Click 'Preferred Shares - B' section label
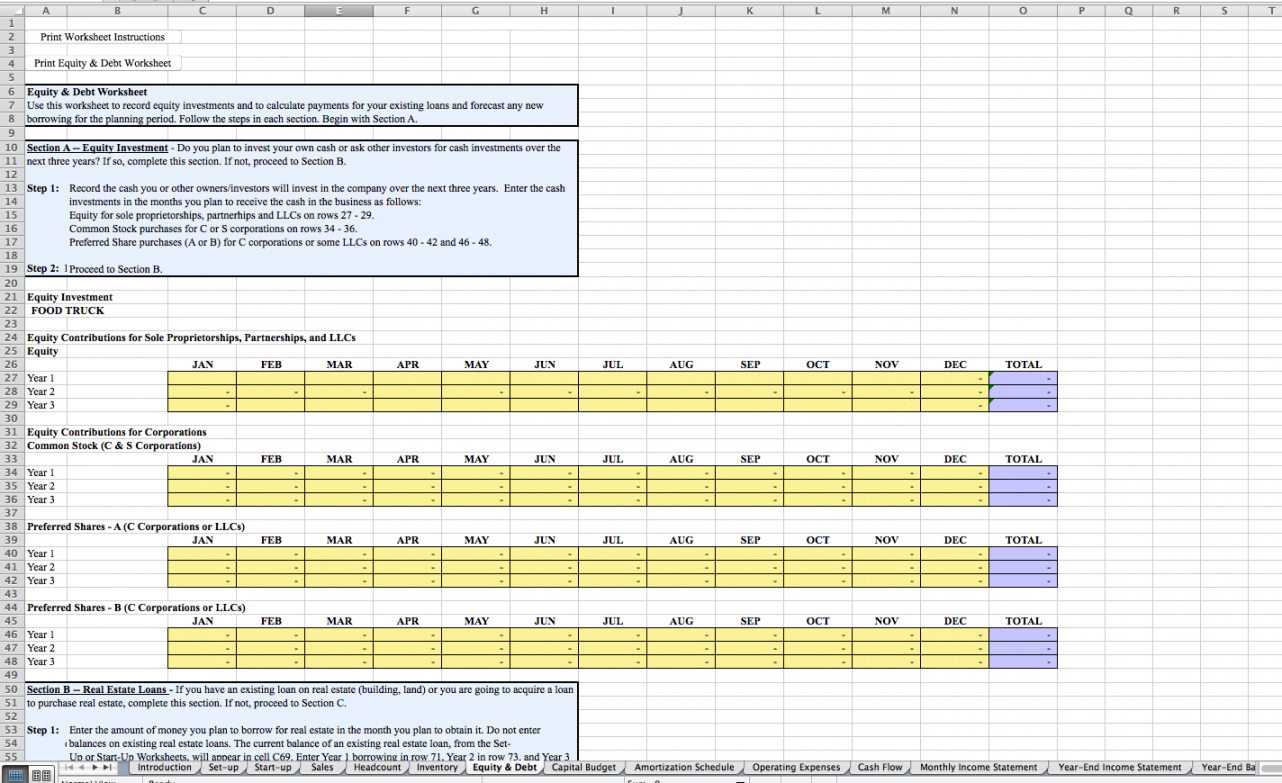Image resolution: width=1282 pixels, height=783 pixels. click(136, 607)
